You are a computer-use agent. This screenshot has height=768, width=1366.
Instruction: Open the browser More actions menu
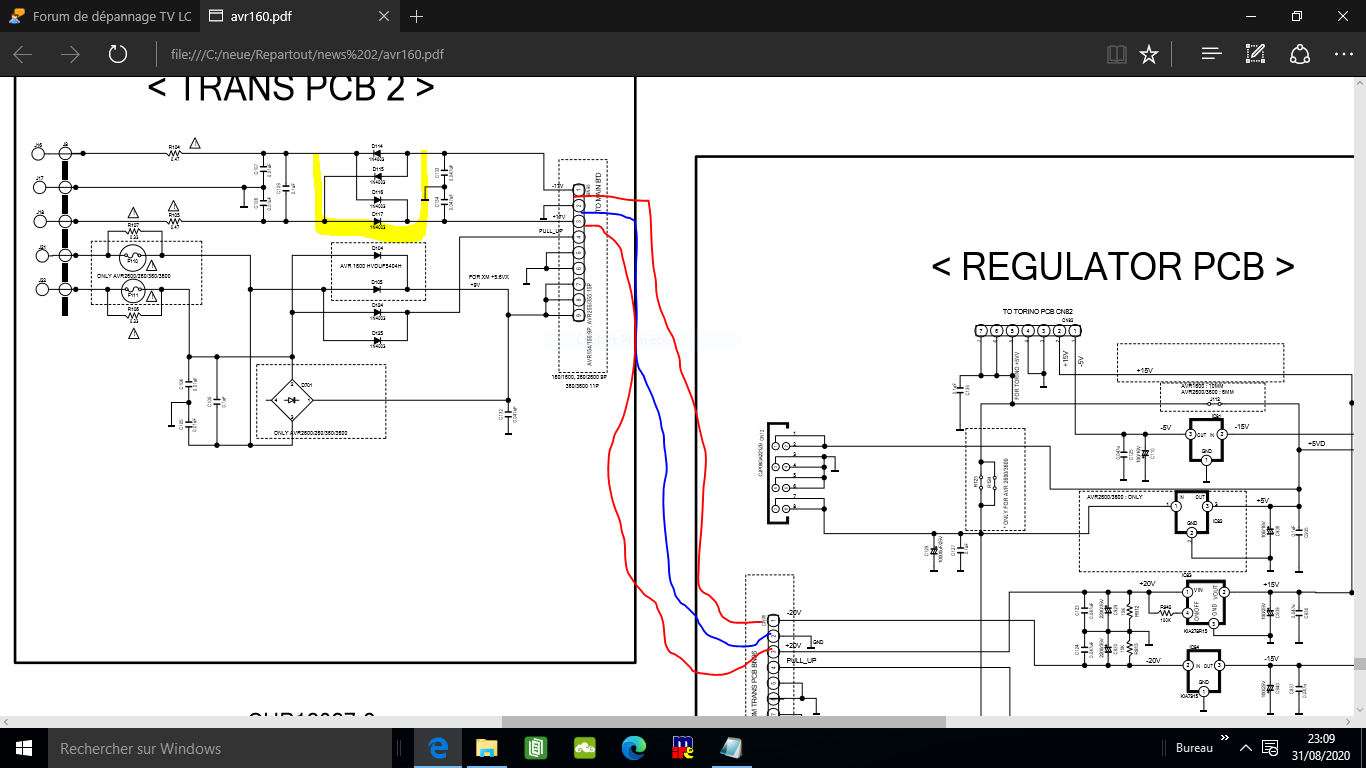click(1343, 54)
